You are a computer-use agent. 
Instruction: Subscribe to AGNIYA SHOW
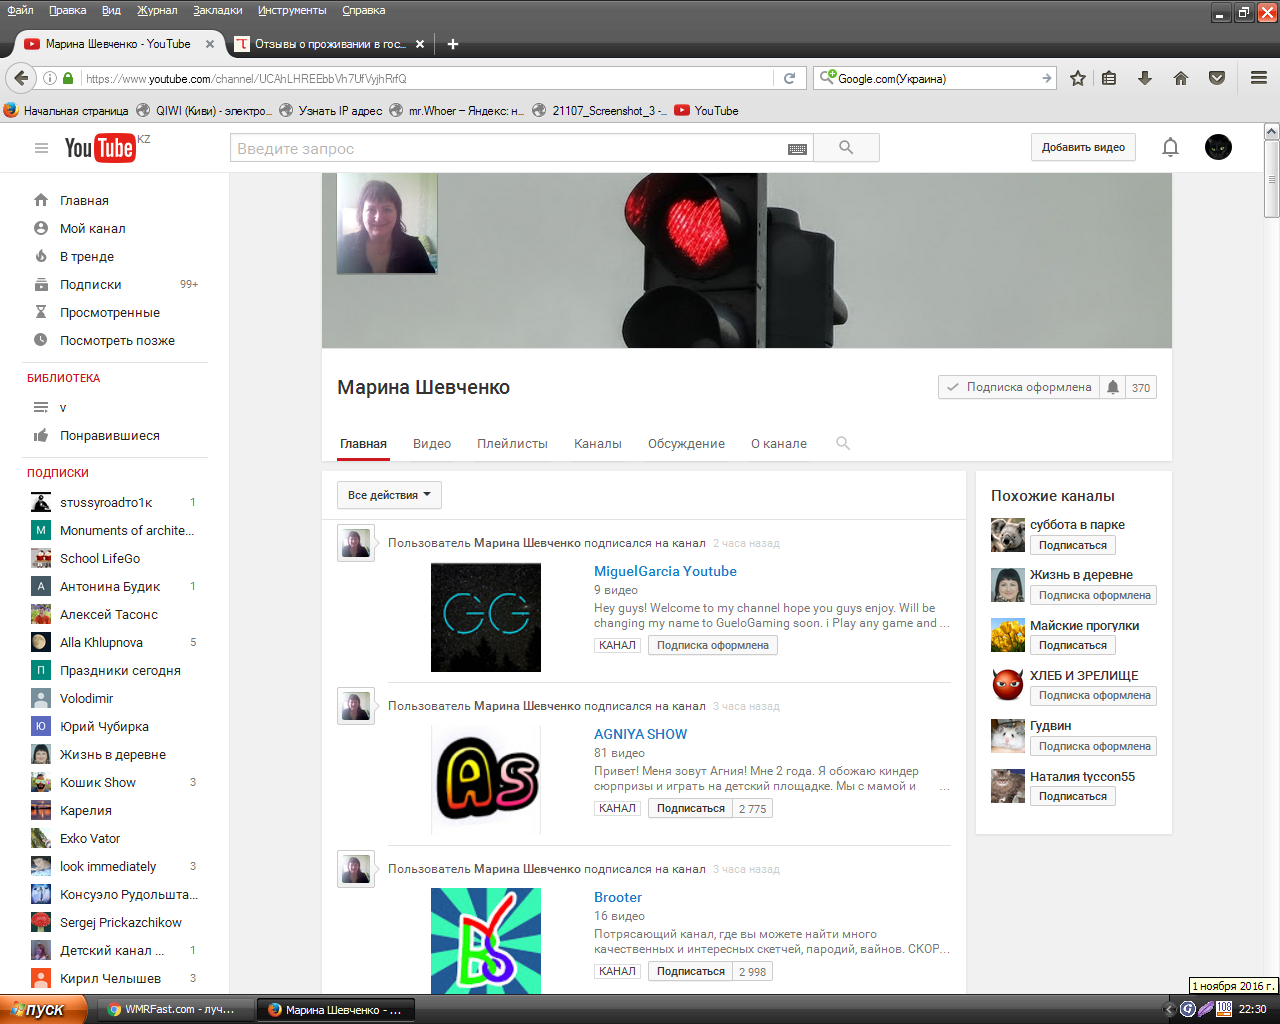(690, 808)
